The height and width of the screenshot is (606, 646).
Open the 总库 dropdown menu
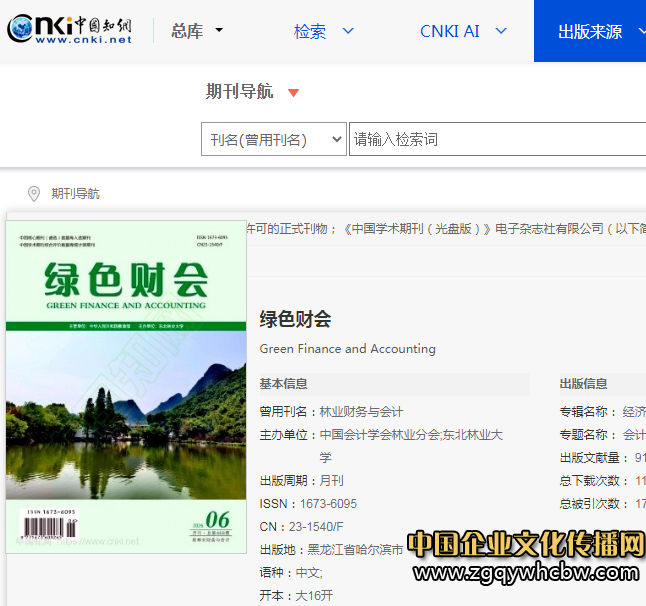click(x=197, y=31)
